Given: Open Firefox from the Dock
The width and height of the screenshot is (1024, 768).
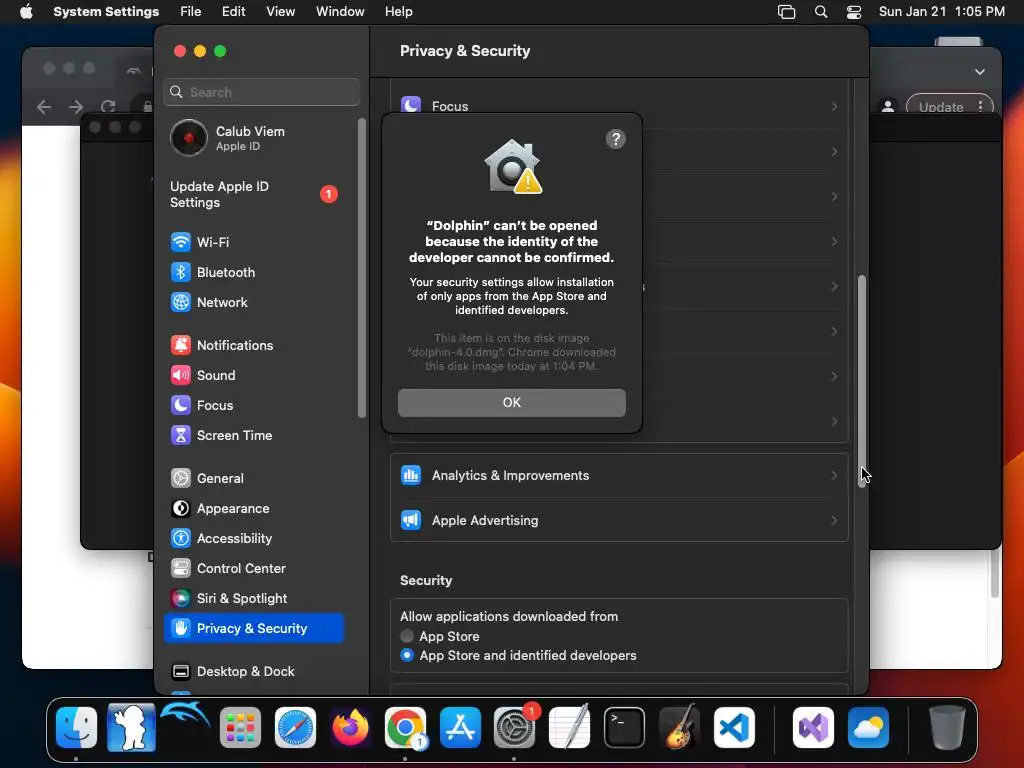Looking at the screenshot, I should pyautogui.click(x=350, y=728).
